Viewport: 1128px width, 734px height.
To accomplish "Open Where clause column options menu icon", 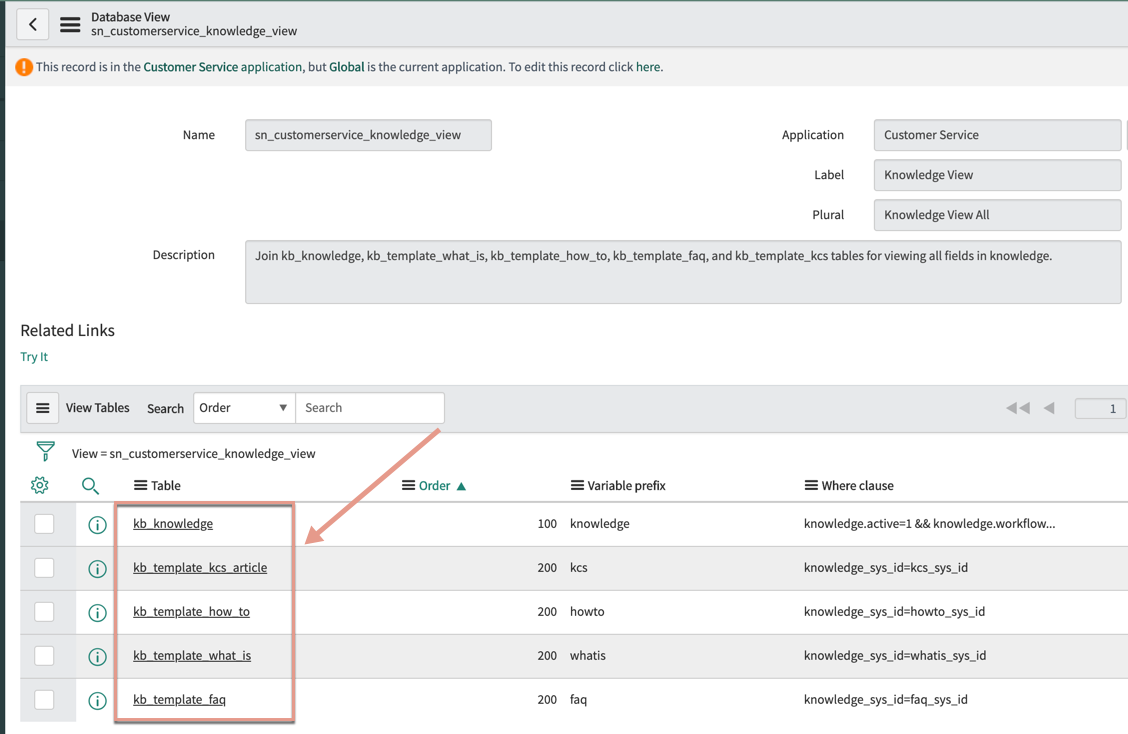I will tap(811, 486).
